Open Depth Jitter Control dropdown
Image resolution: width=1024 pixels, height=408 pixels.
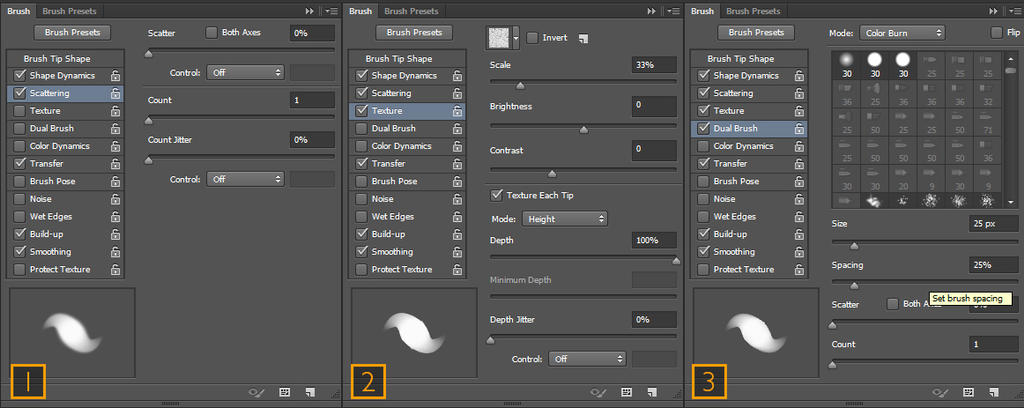[x=587, y=358]
